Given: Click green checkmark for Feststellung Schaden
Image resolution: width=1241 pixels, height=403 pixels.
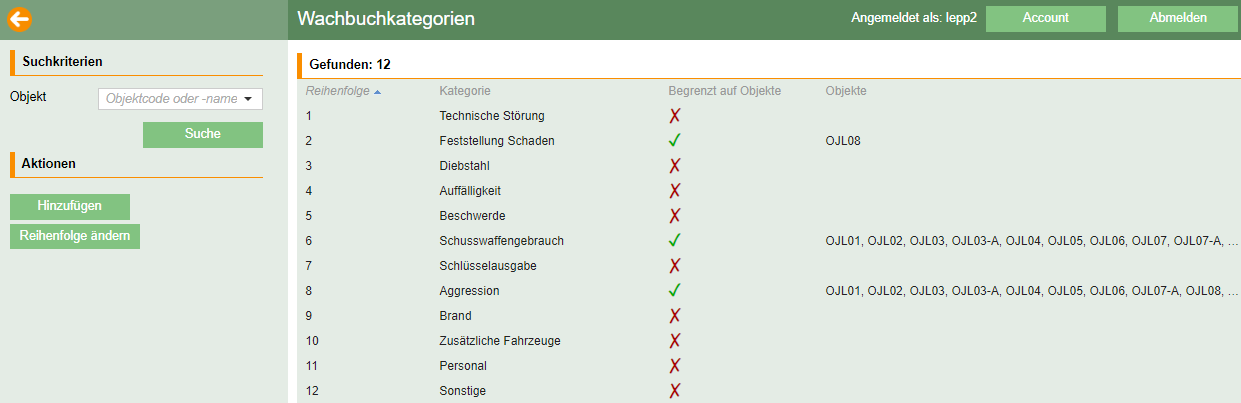Looking at the screenshot, I should (x=675, y=141).
